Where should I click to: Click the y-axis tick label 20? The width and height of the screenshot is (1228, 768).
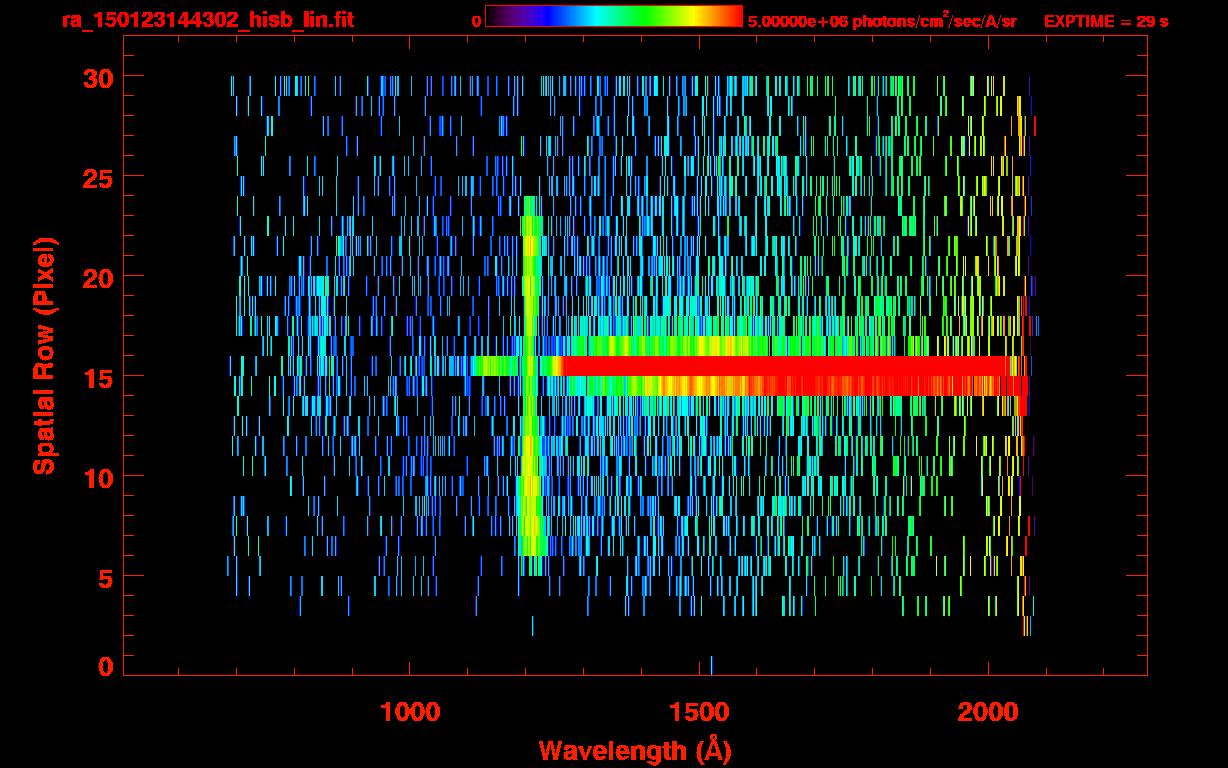(x=96, y=277)
